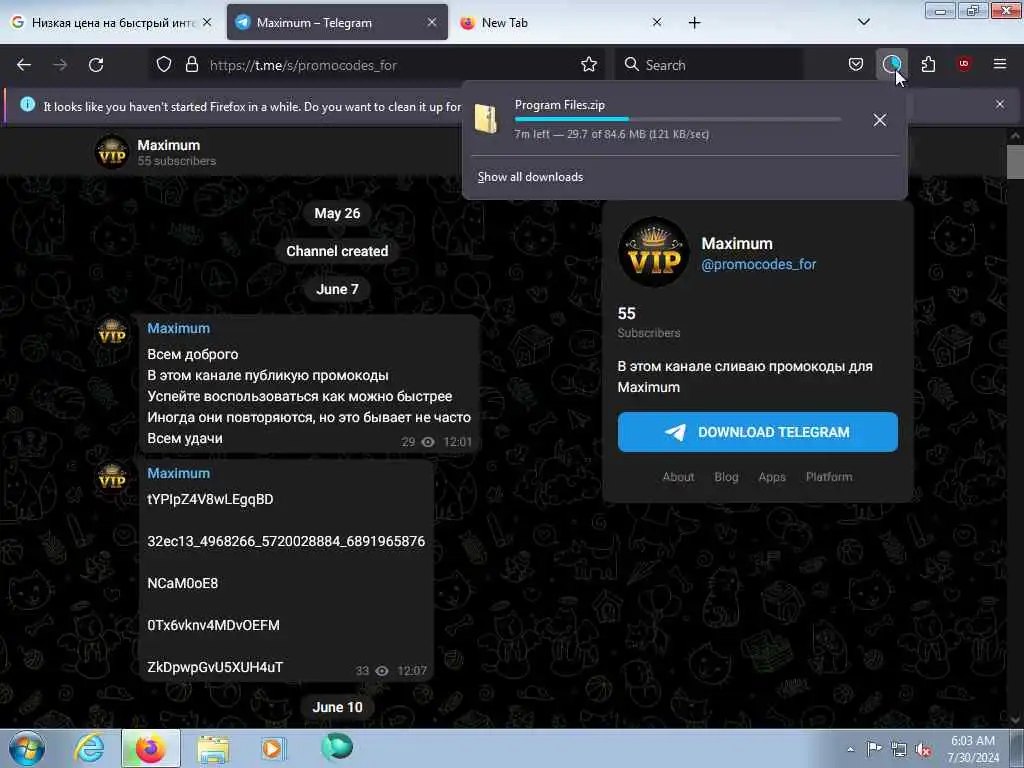Screen dimensions: 1024x768
Task: Click the large VIP avatar in info card
Action: tap(654, 252)
